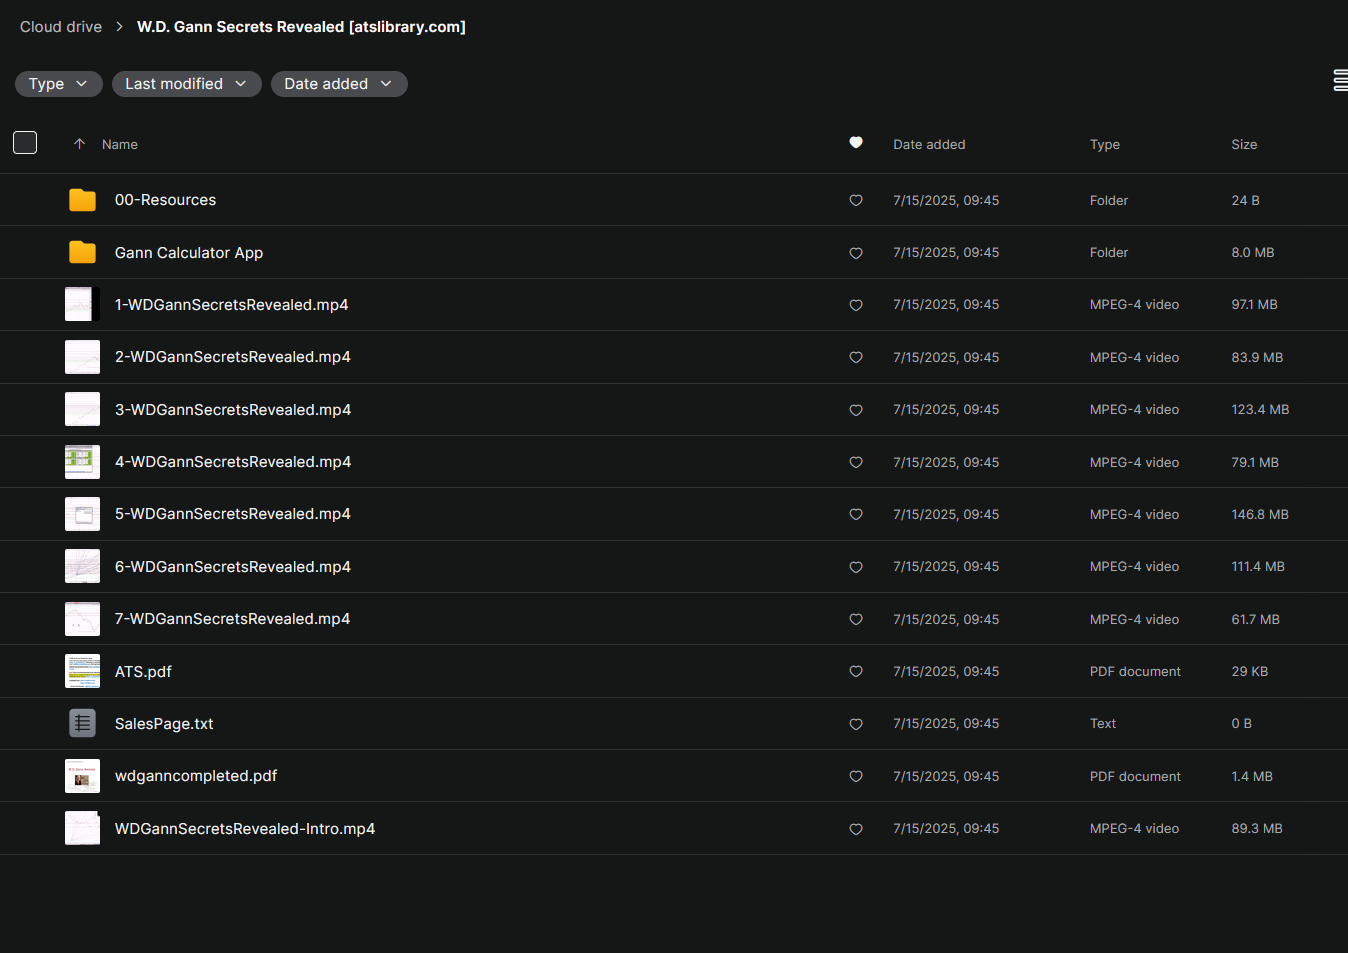Select the WDGannSecretsRevealed-Intro.mp4 thumbnail
Image resolution: width=1348 pixels, height=953 pixels.
(x=82, y=828)
